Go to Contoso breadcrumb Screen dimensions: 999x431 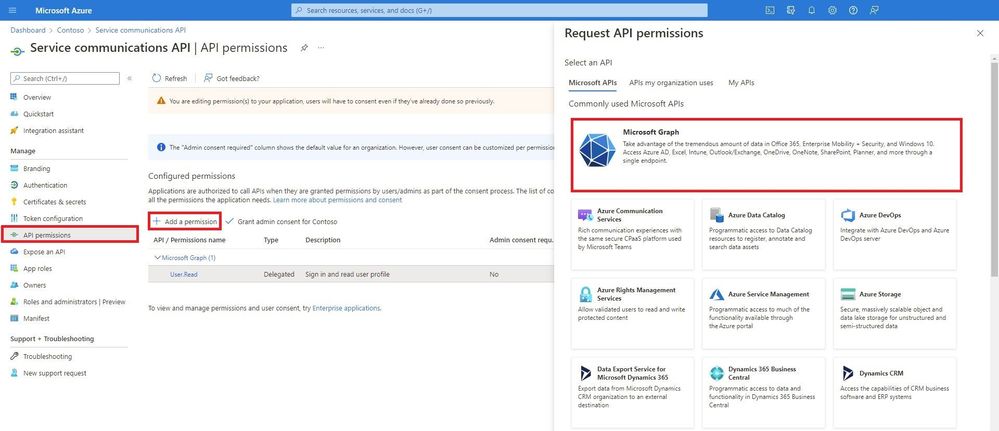(x=71, y=30)
